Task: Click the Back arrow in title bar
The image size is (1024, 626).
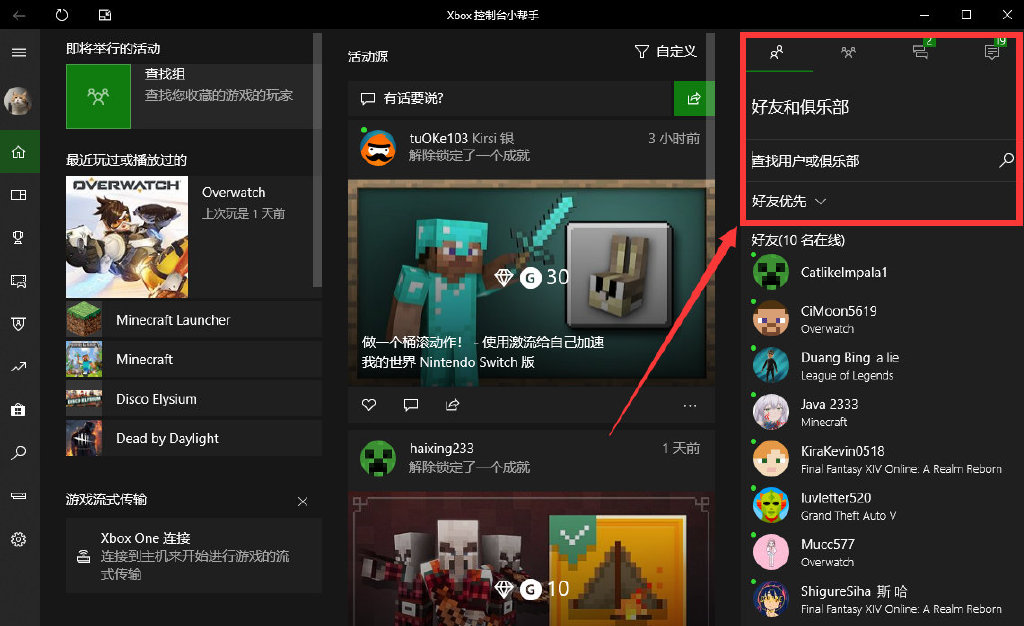Action: click(19, 14)
